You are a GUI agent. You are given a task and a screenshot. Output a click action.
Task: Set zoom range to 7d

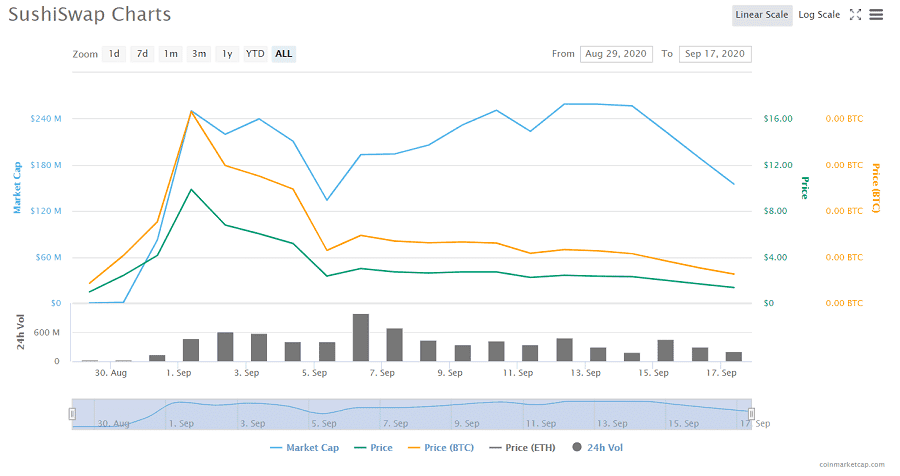[142, 54]
